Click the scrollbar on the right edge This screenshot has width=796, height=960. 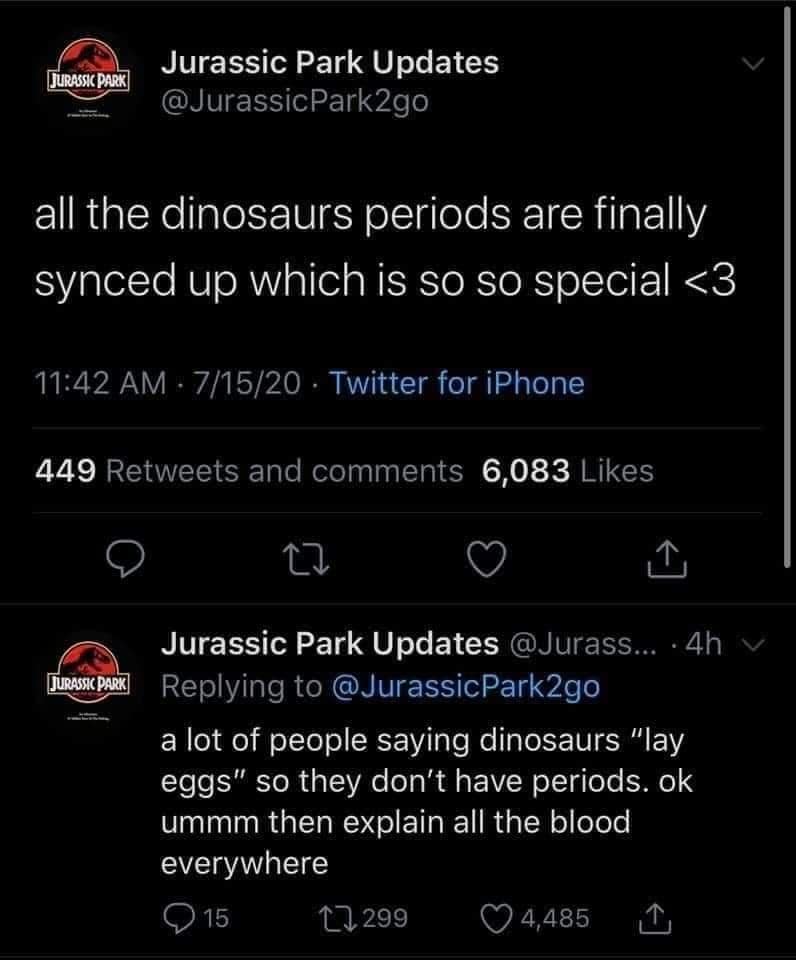(x=788, y=300)
